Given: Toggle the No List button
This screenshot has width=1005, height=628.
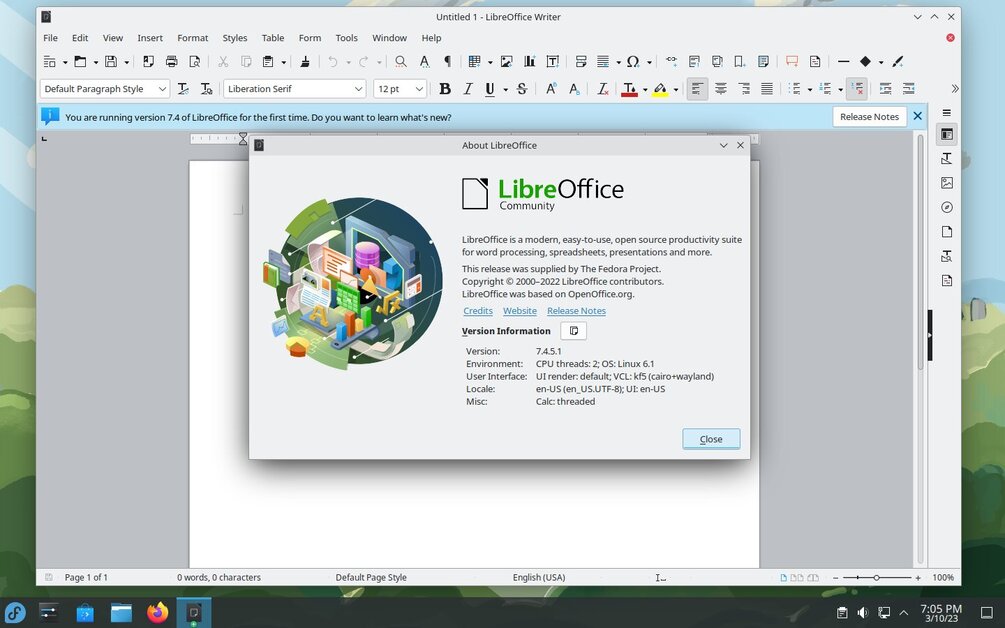Looking at the screenshot, I should [856, 89].
